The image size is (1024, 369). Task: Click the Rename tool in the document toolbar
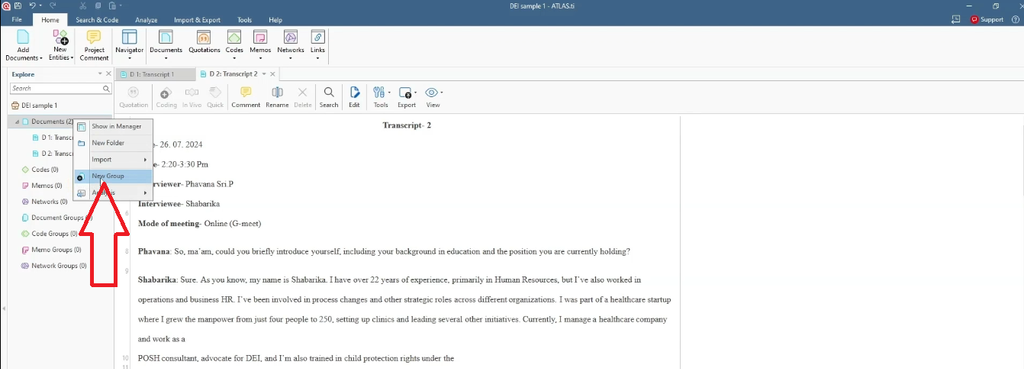point(277,97)
